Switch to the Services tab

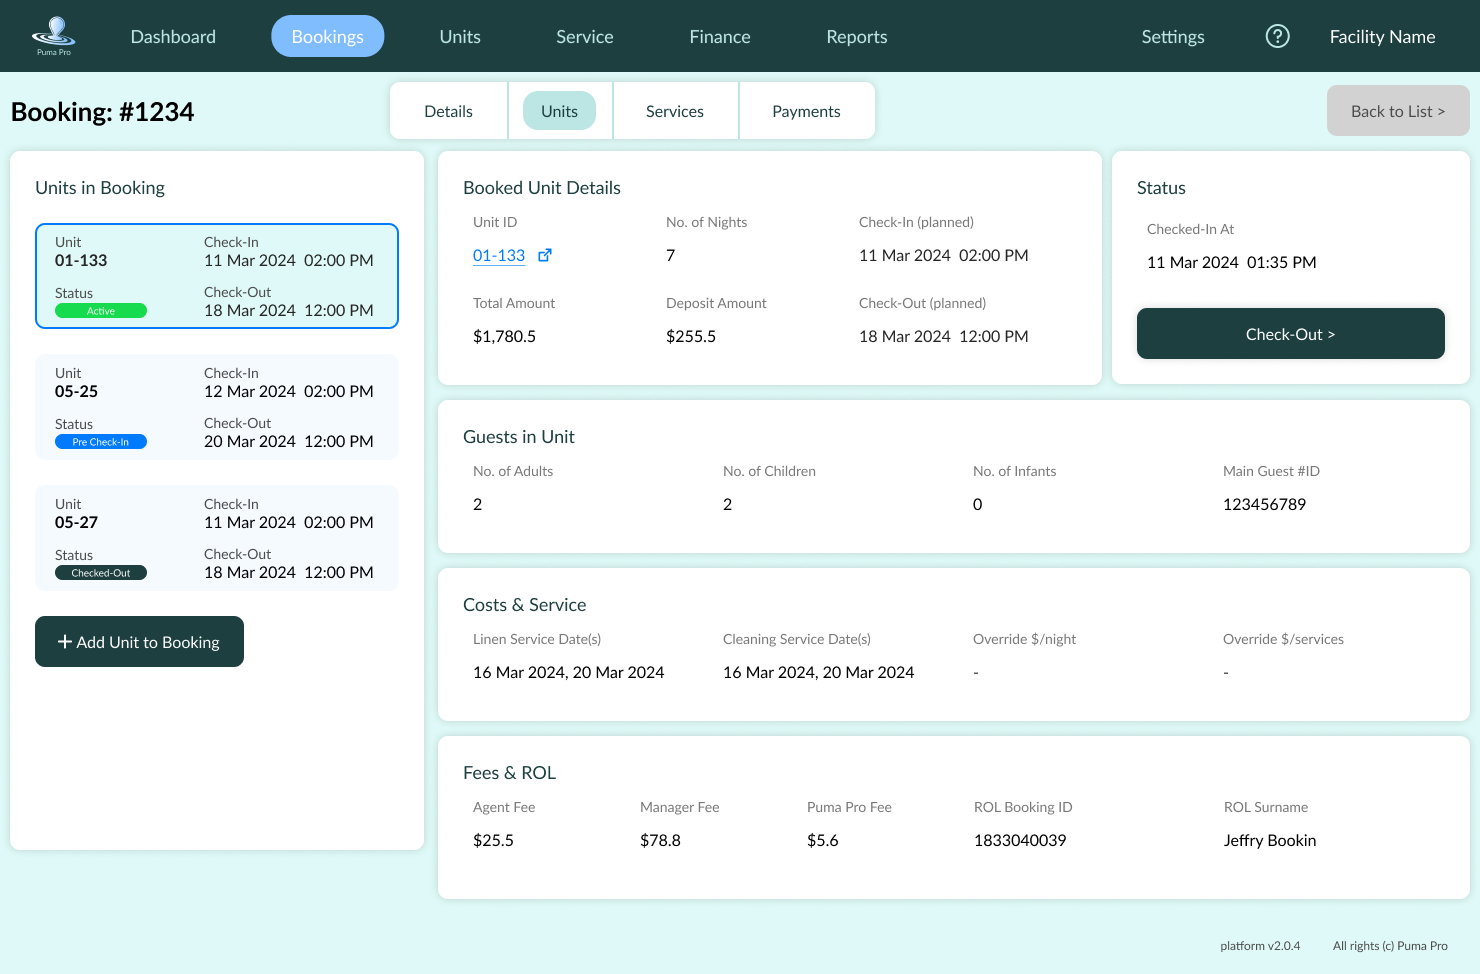tap(675, 111)
